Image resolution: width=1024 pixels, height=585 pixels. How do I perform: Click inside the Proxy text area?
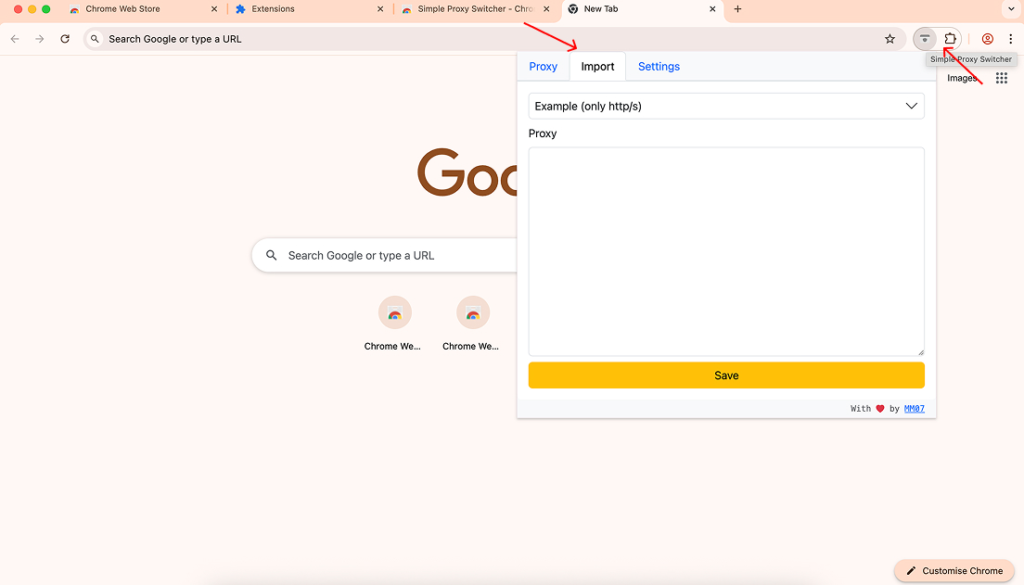pos(726,250)
